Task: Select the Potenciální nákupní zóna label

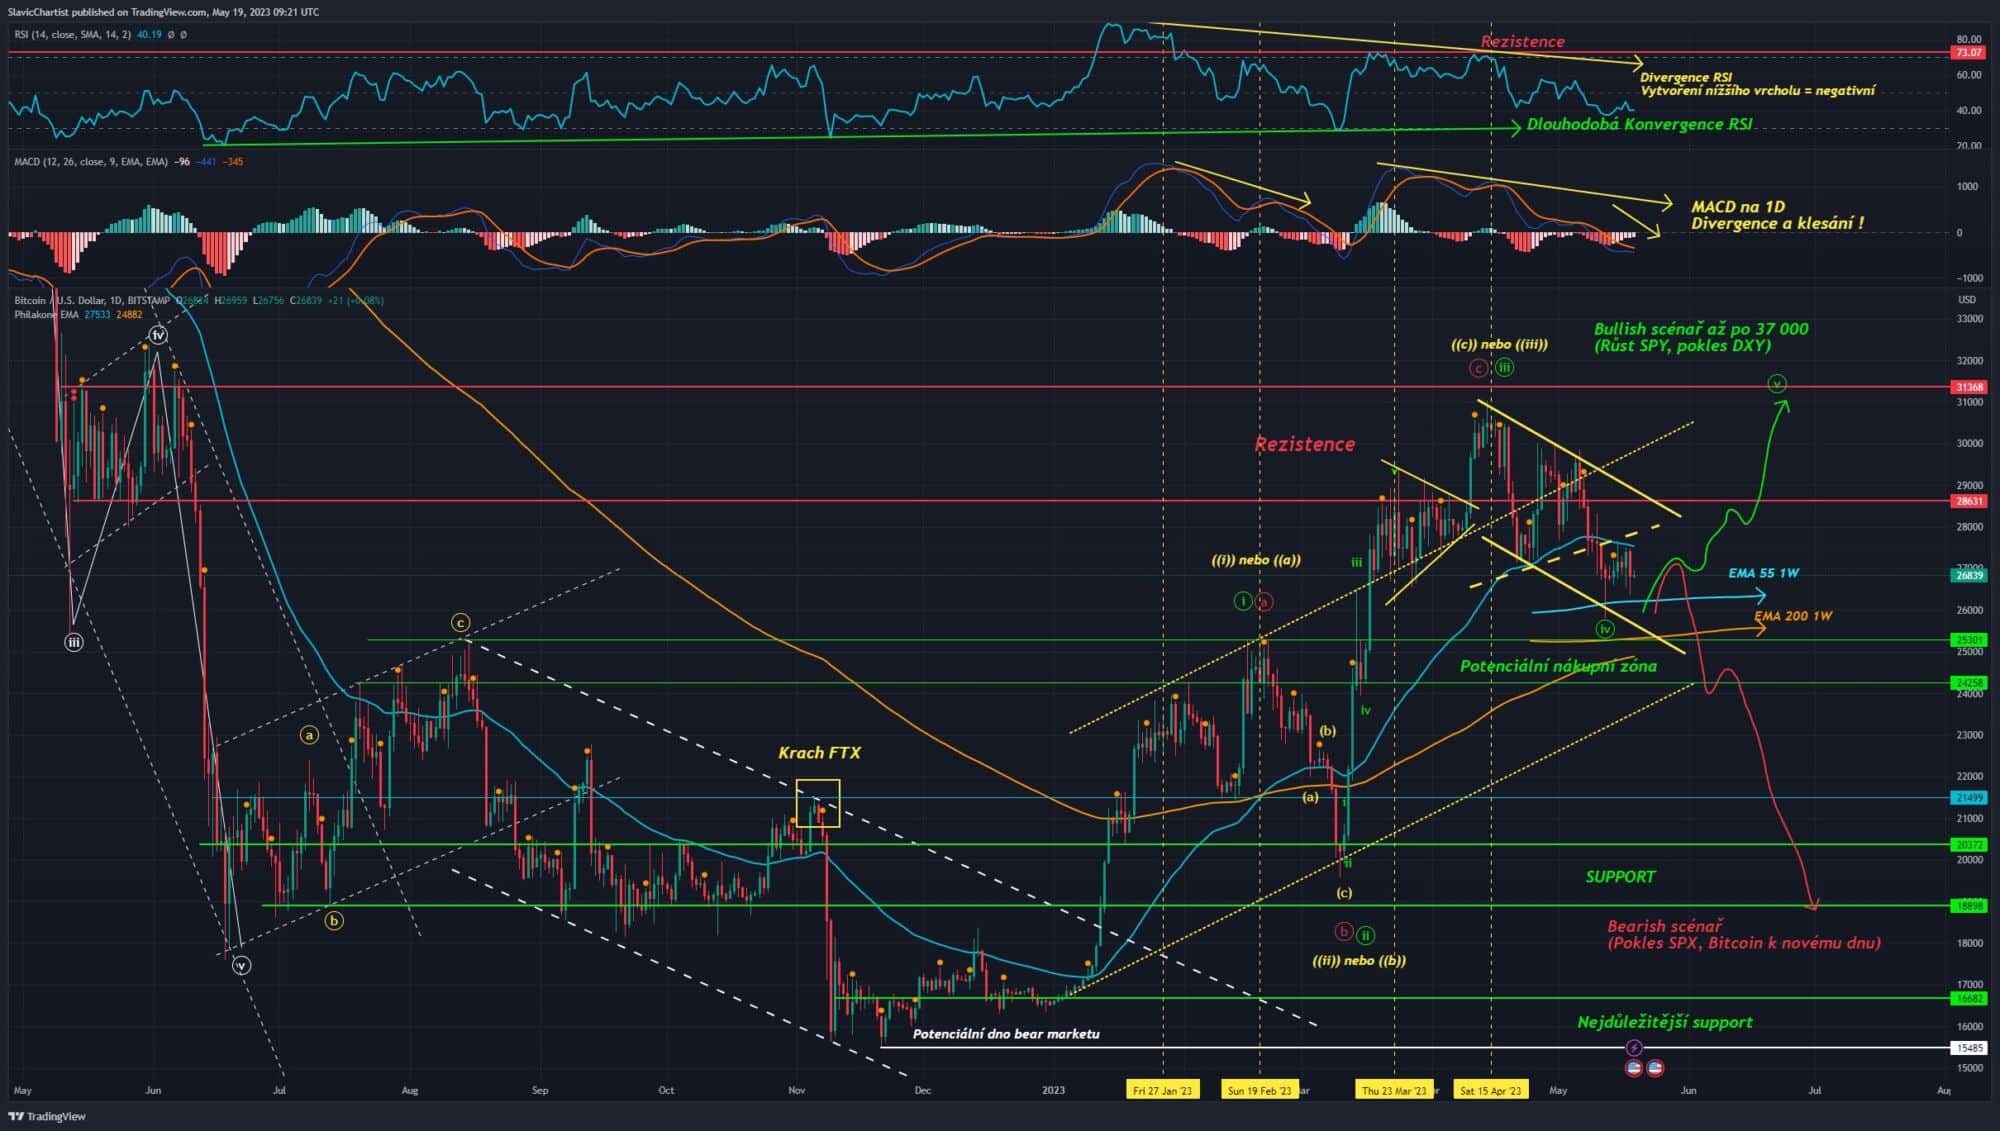Action: [1558, 666]
